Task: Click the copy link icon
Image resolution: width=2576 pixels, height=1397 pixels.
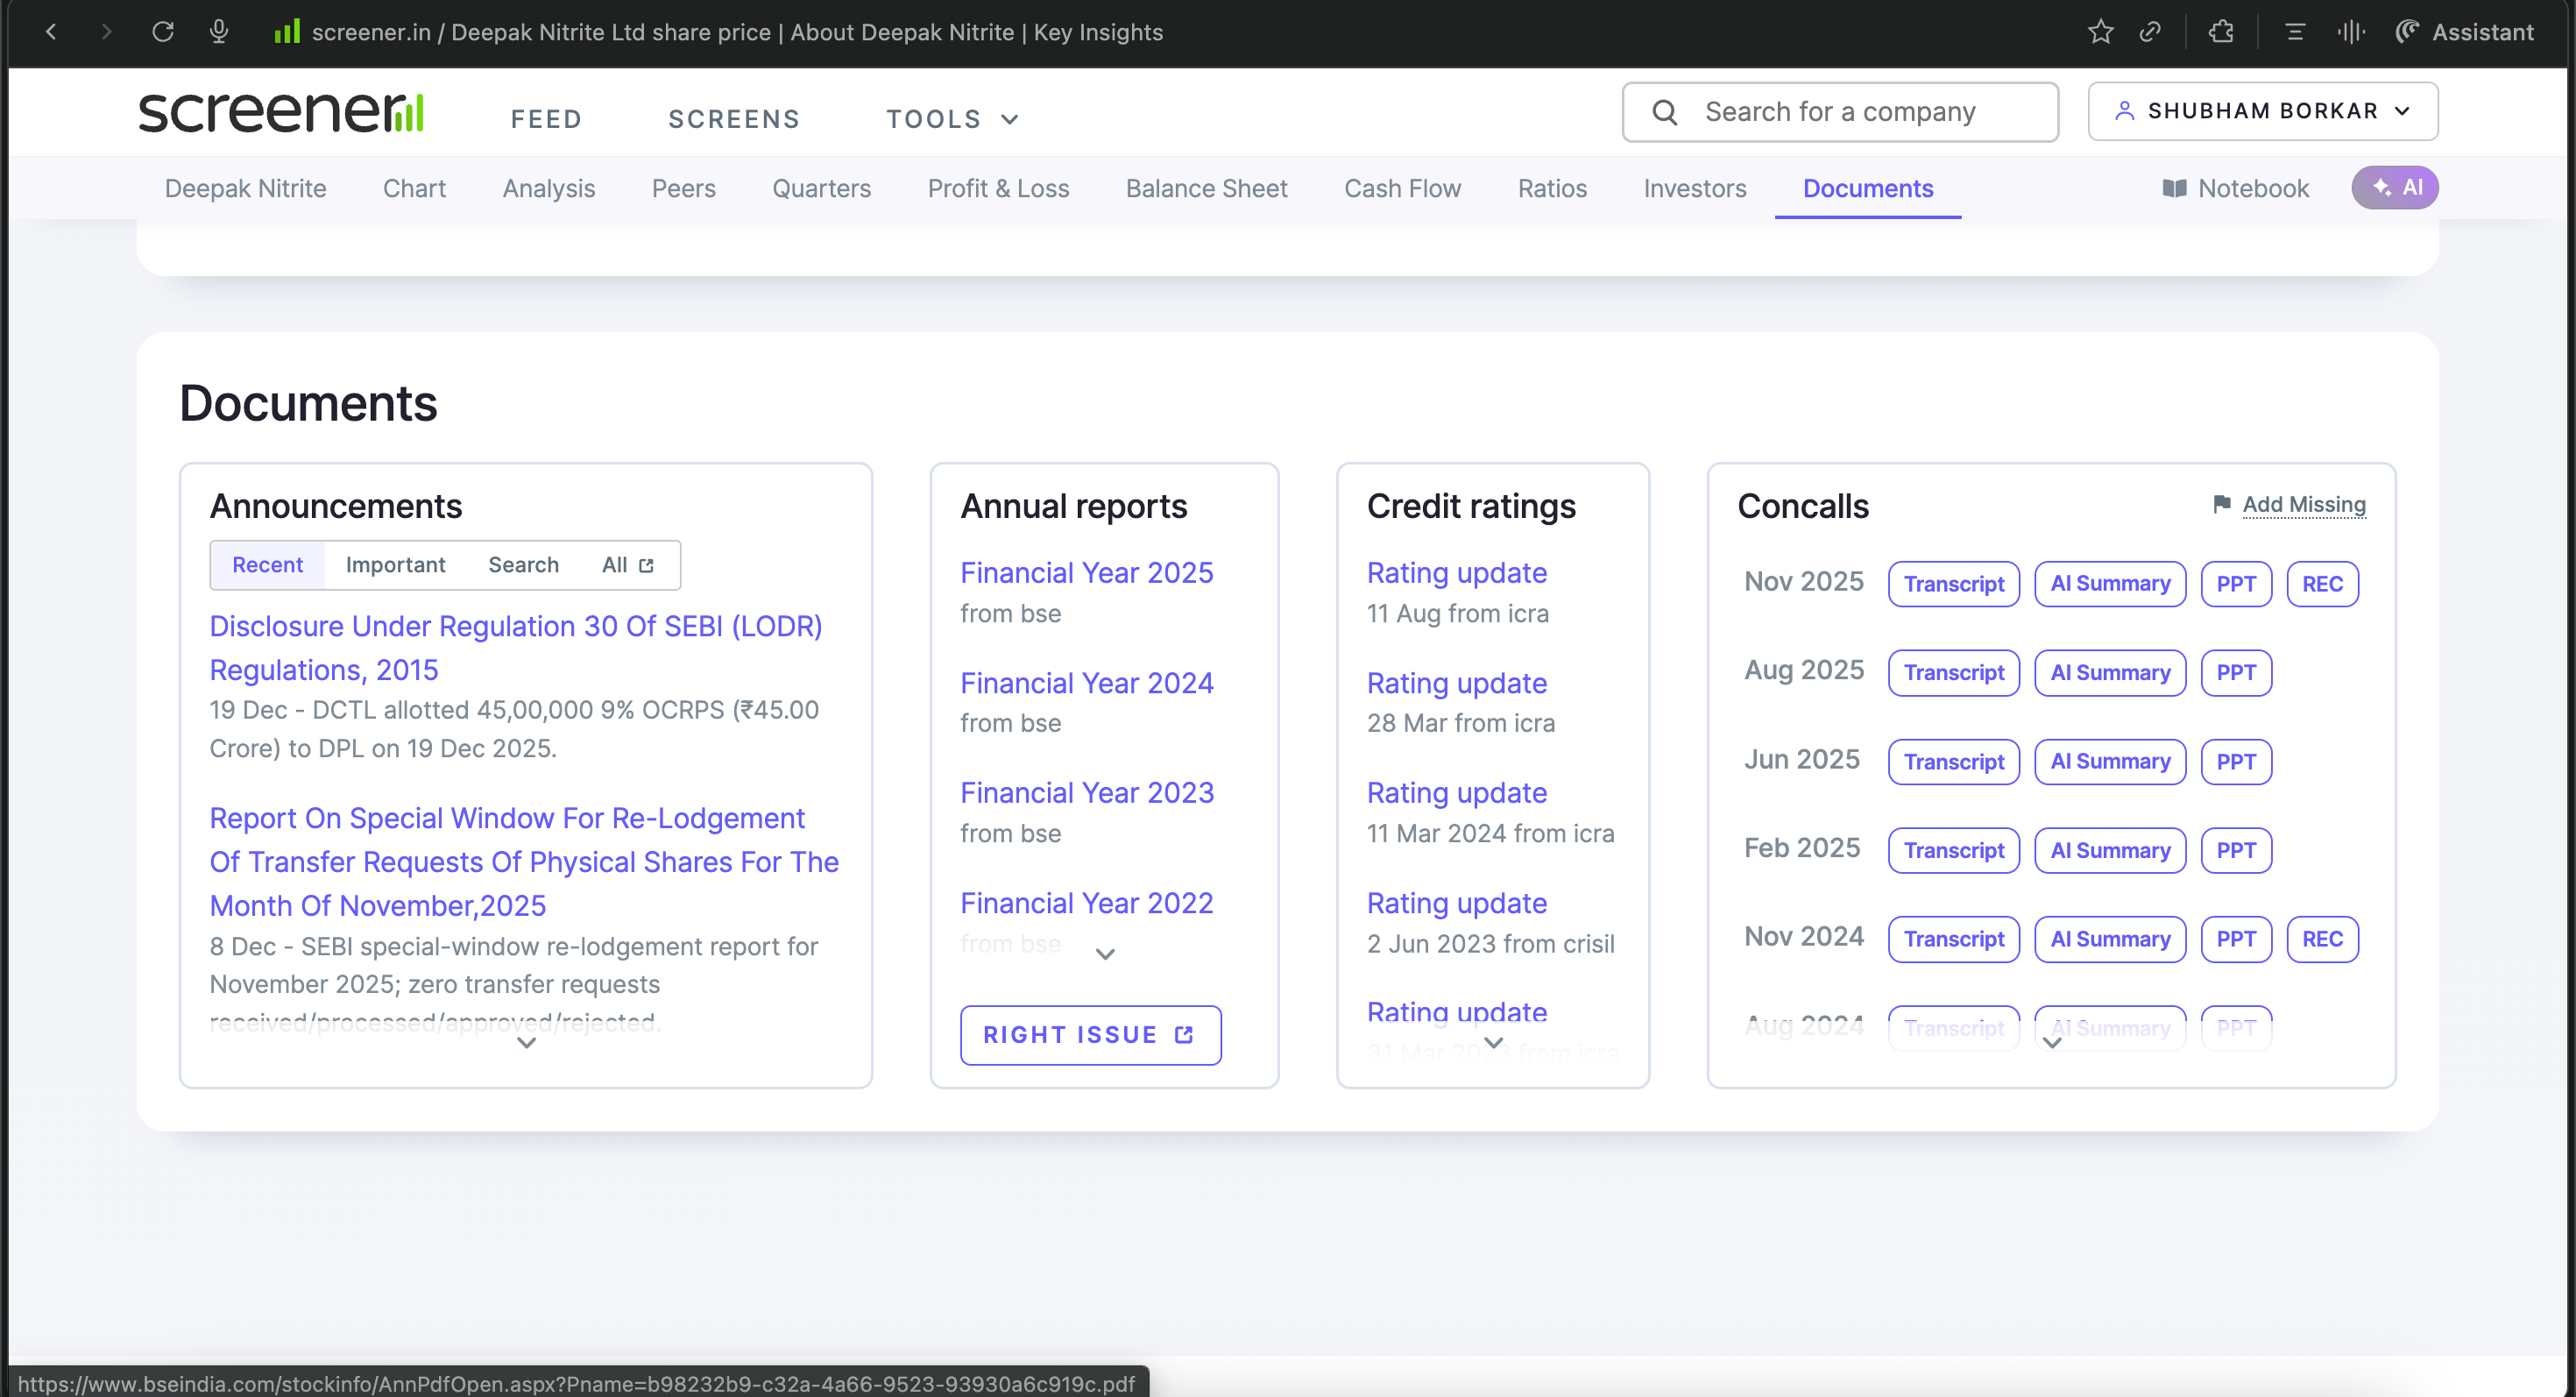Action: point(2150,32)
